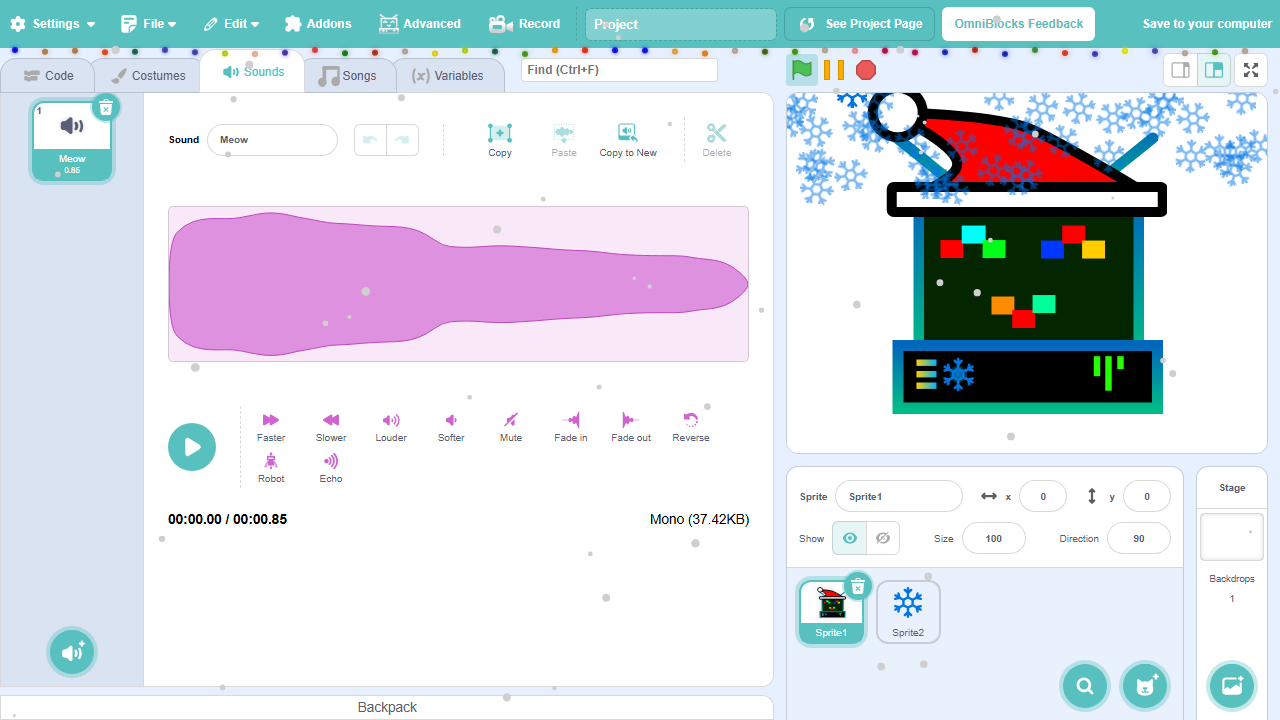
Task: Edit the Sound name field Meow
Action: click(x=272, y=140)
